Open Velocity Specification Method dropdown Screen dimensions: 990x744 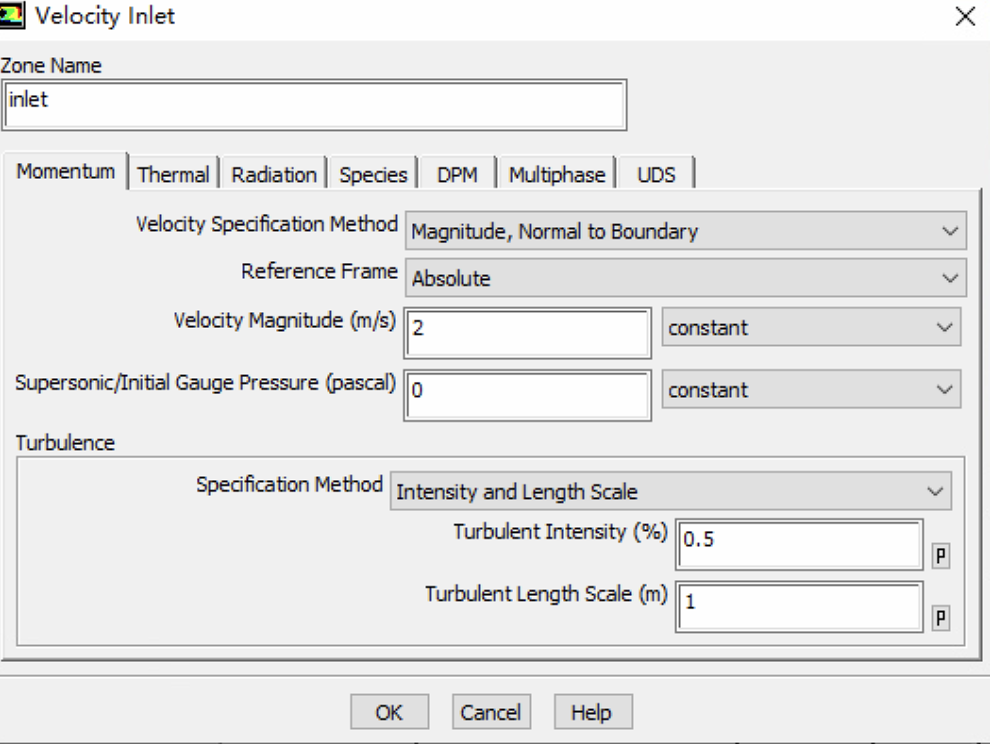686,232
